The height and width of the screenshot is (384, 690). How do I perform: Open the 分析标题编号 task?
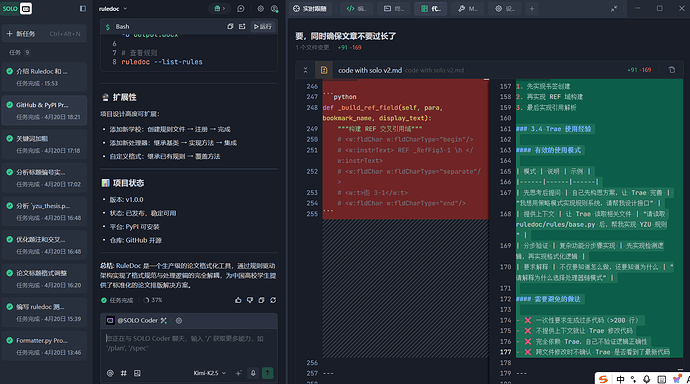point(44,178)
